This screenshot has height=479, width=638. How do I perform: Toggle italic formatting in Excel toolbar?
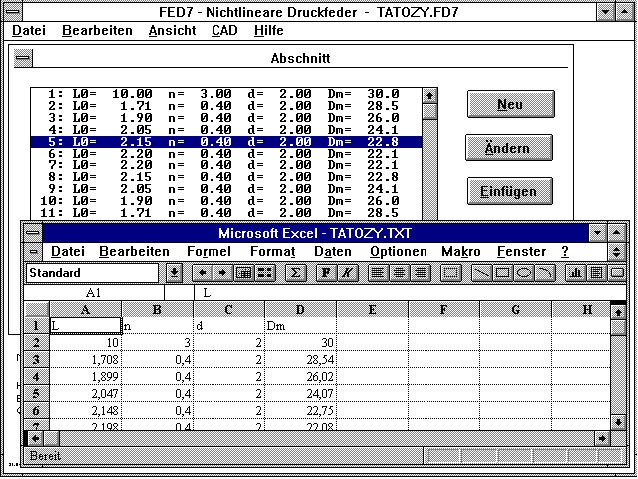346,272
